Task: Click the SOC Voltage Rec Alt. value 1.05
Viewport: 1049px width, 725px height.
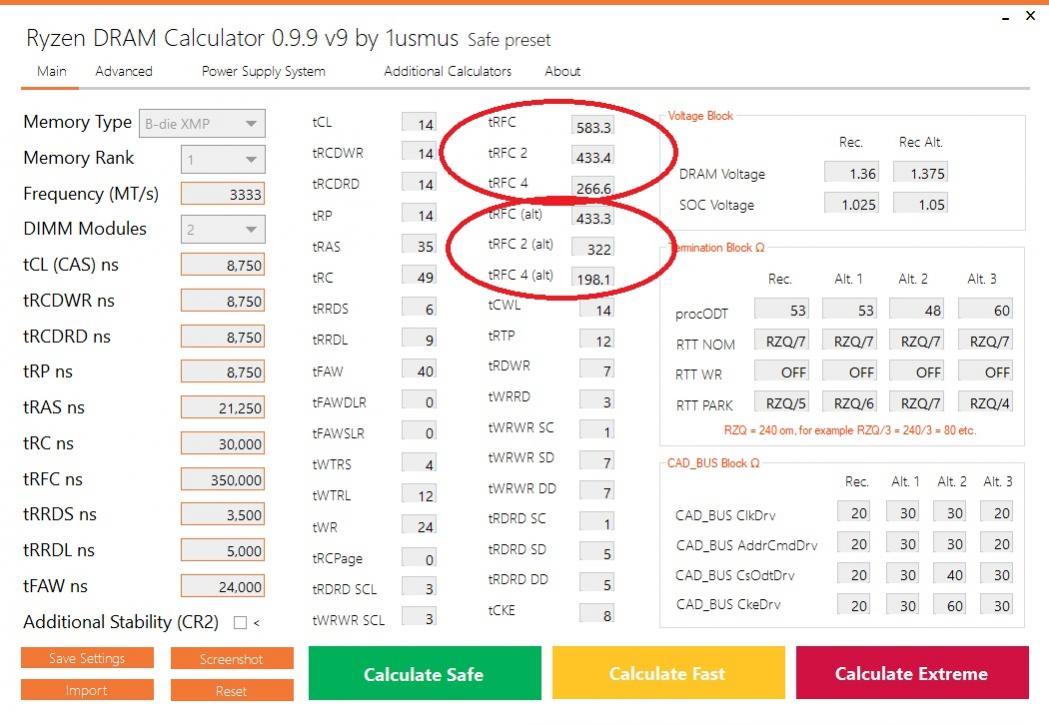Action: click(921, 203)
